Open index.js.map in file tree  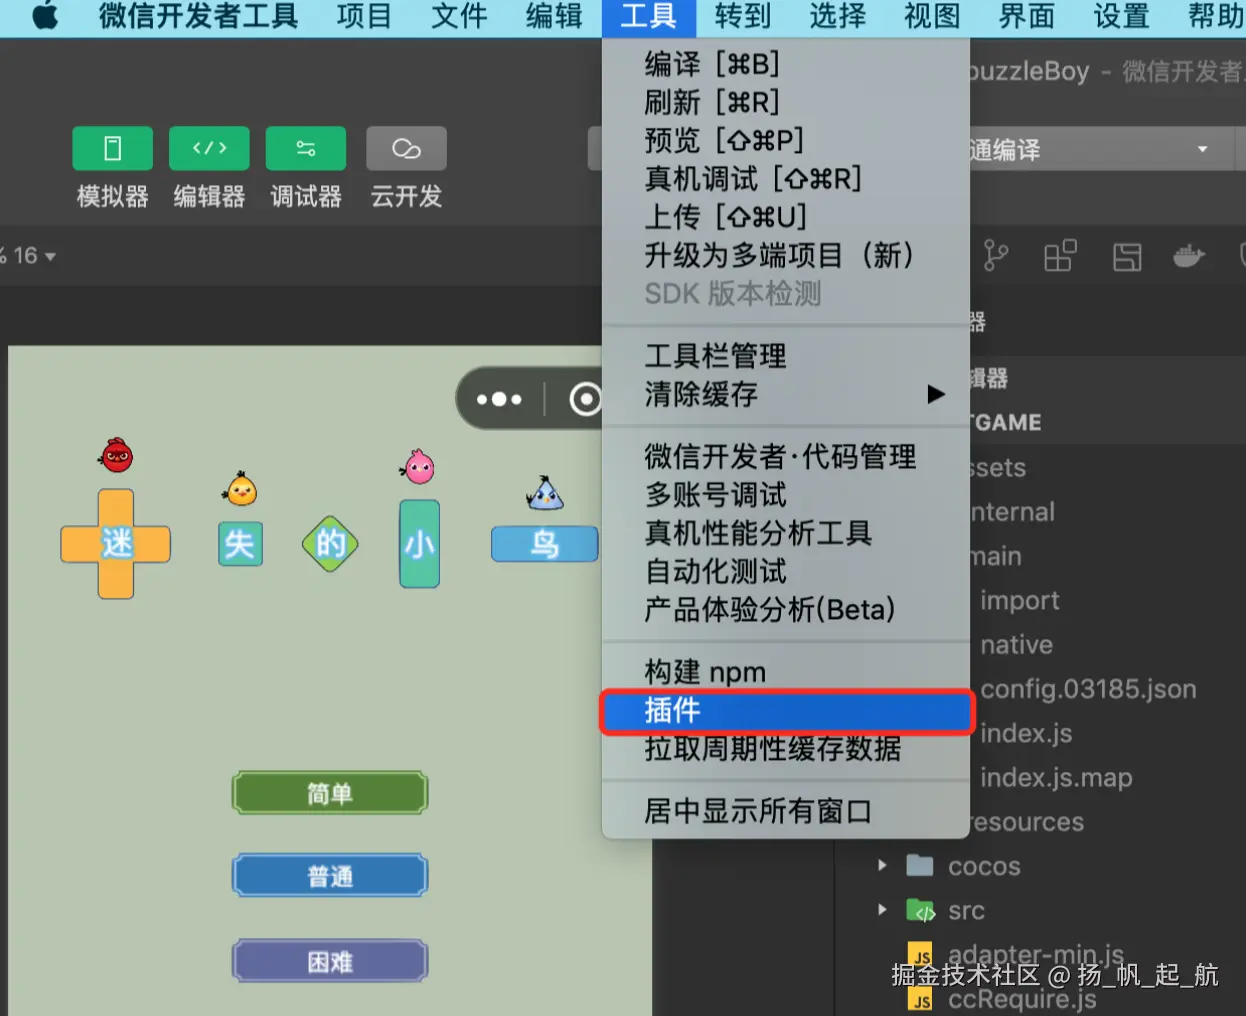click(1056, 778)
